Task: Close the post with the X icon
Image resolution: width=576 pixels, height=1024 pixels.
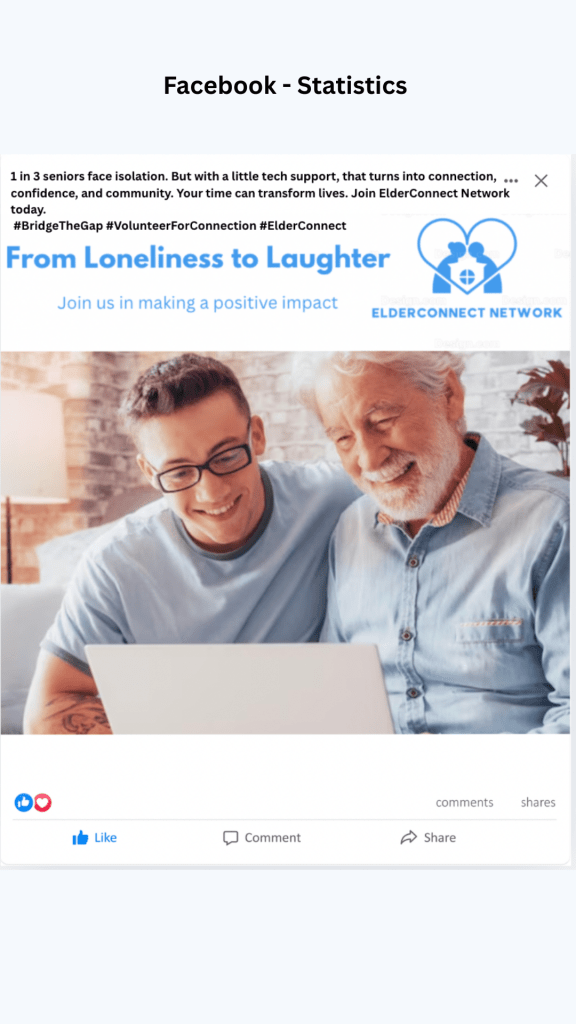Action: click(x=541, y=181)
